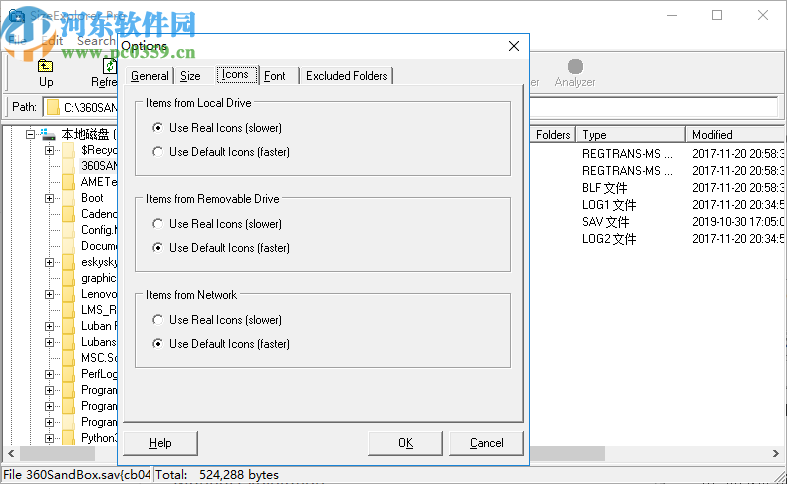
Task: Expand the Luban F folder node
Action: coord(49,326)
